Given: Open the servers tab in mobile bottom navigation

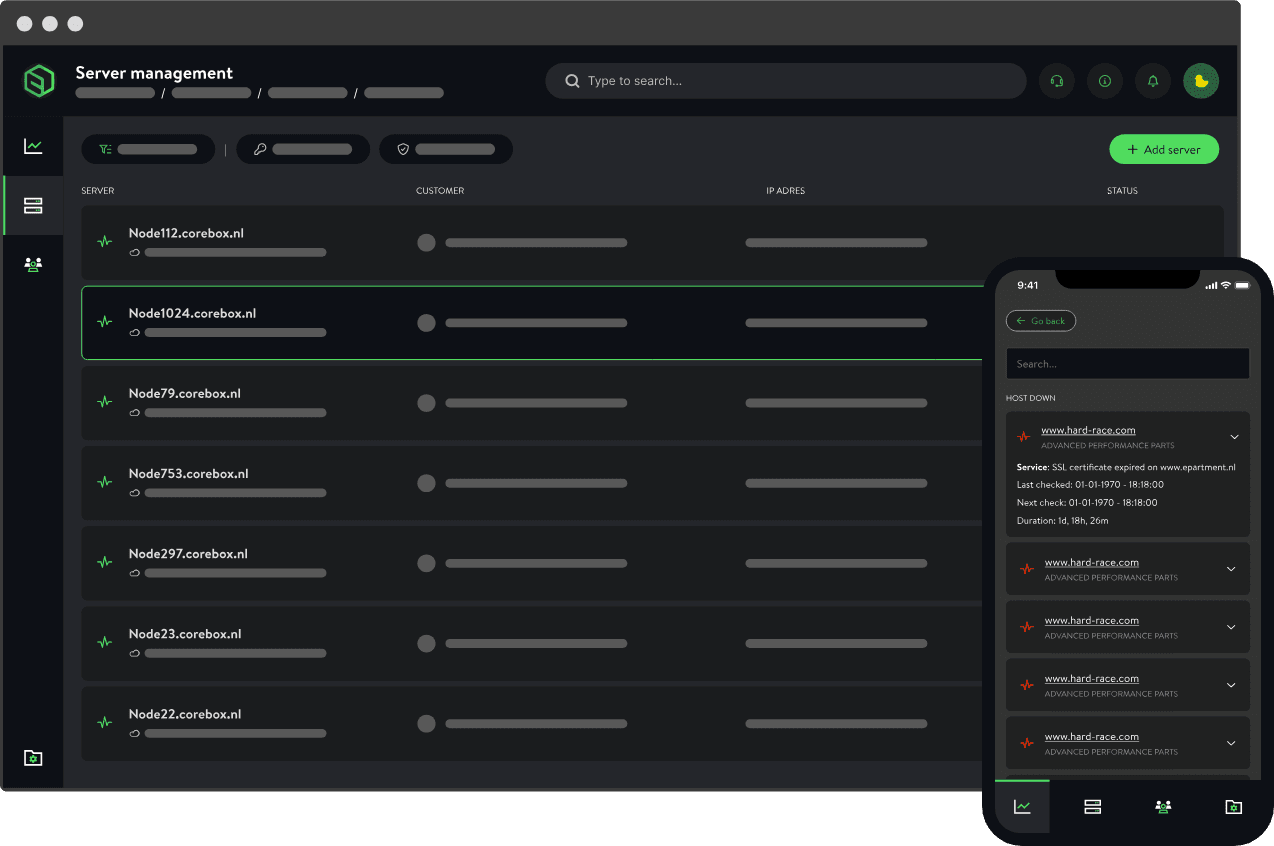Looking at the screenshot, I should [x=1092, y=807].
